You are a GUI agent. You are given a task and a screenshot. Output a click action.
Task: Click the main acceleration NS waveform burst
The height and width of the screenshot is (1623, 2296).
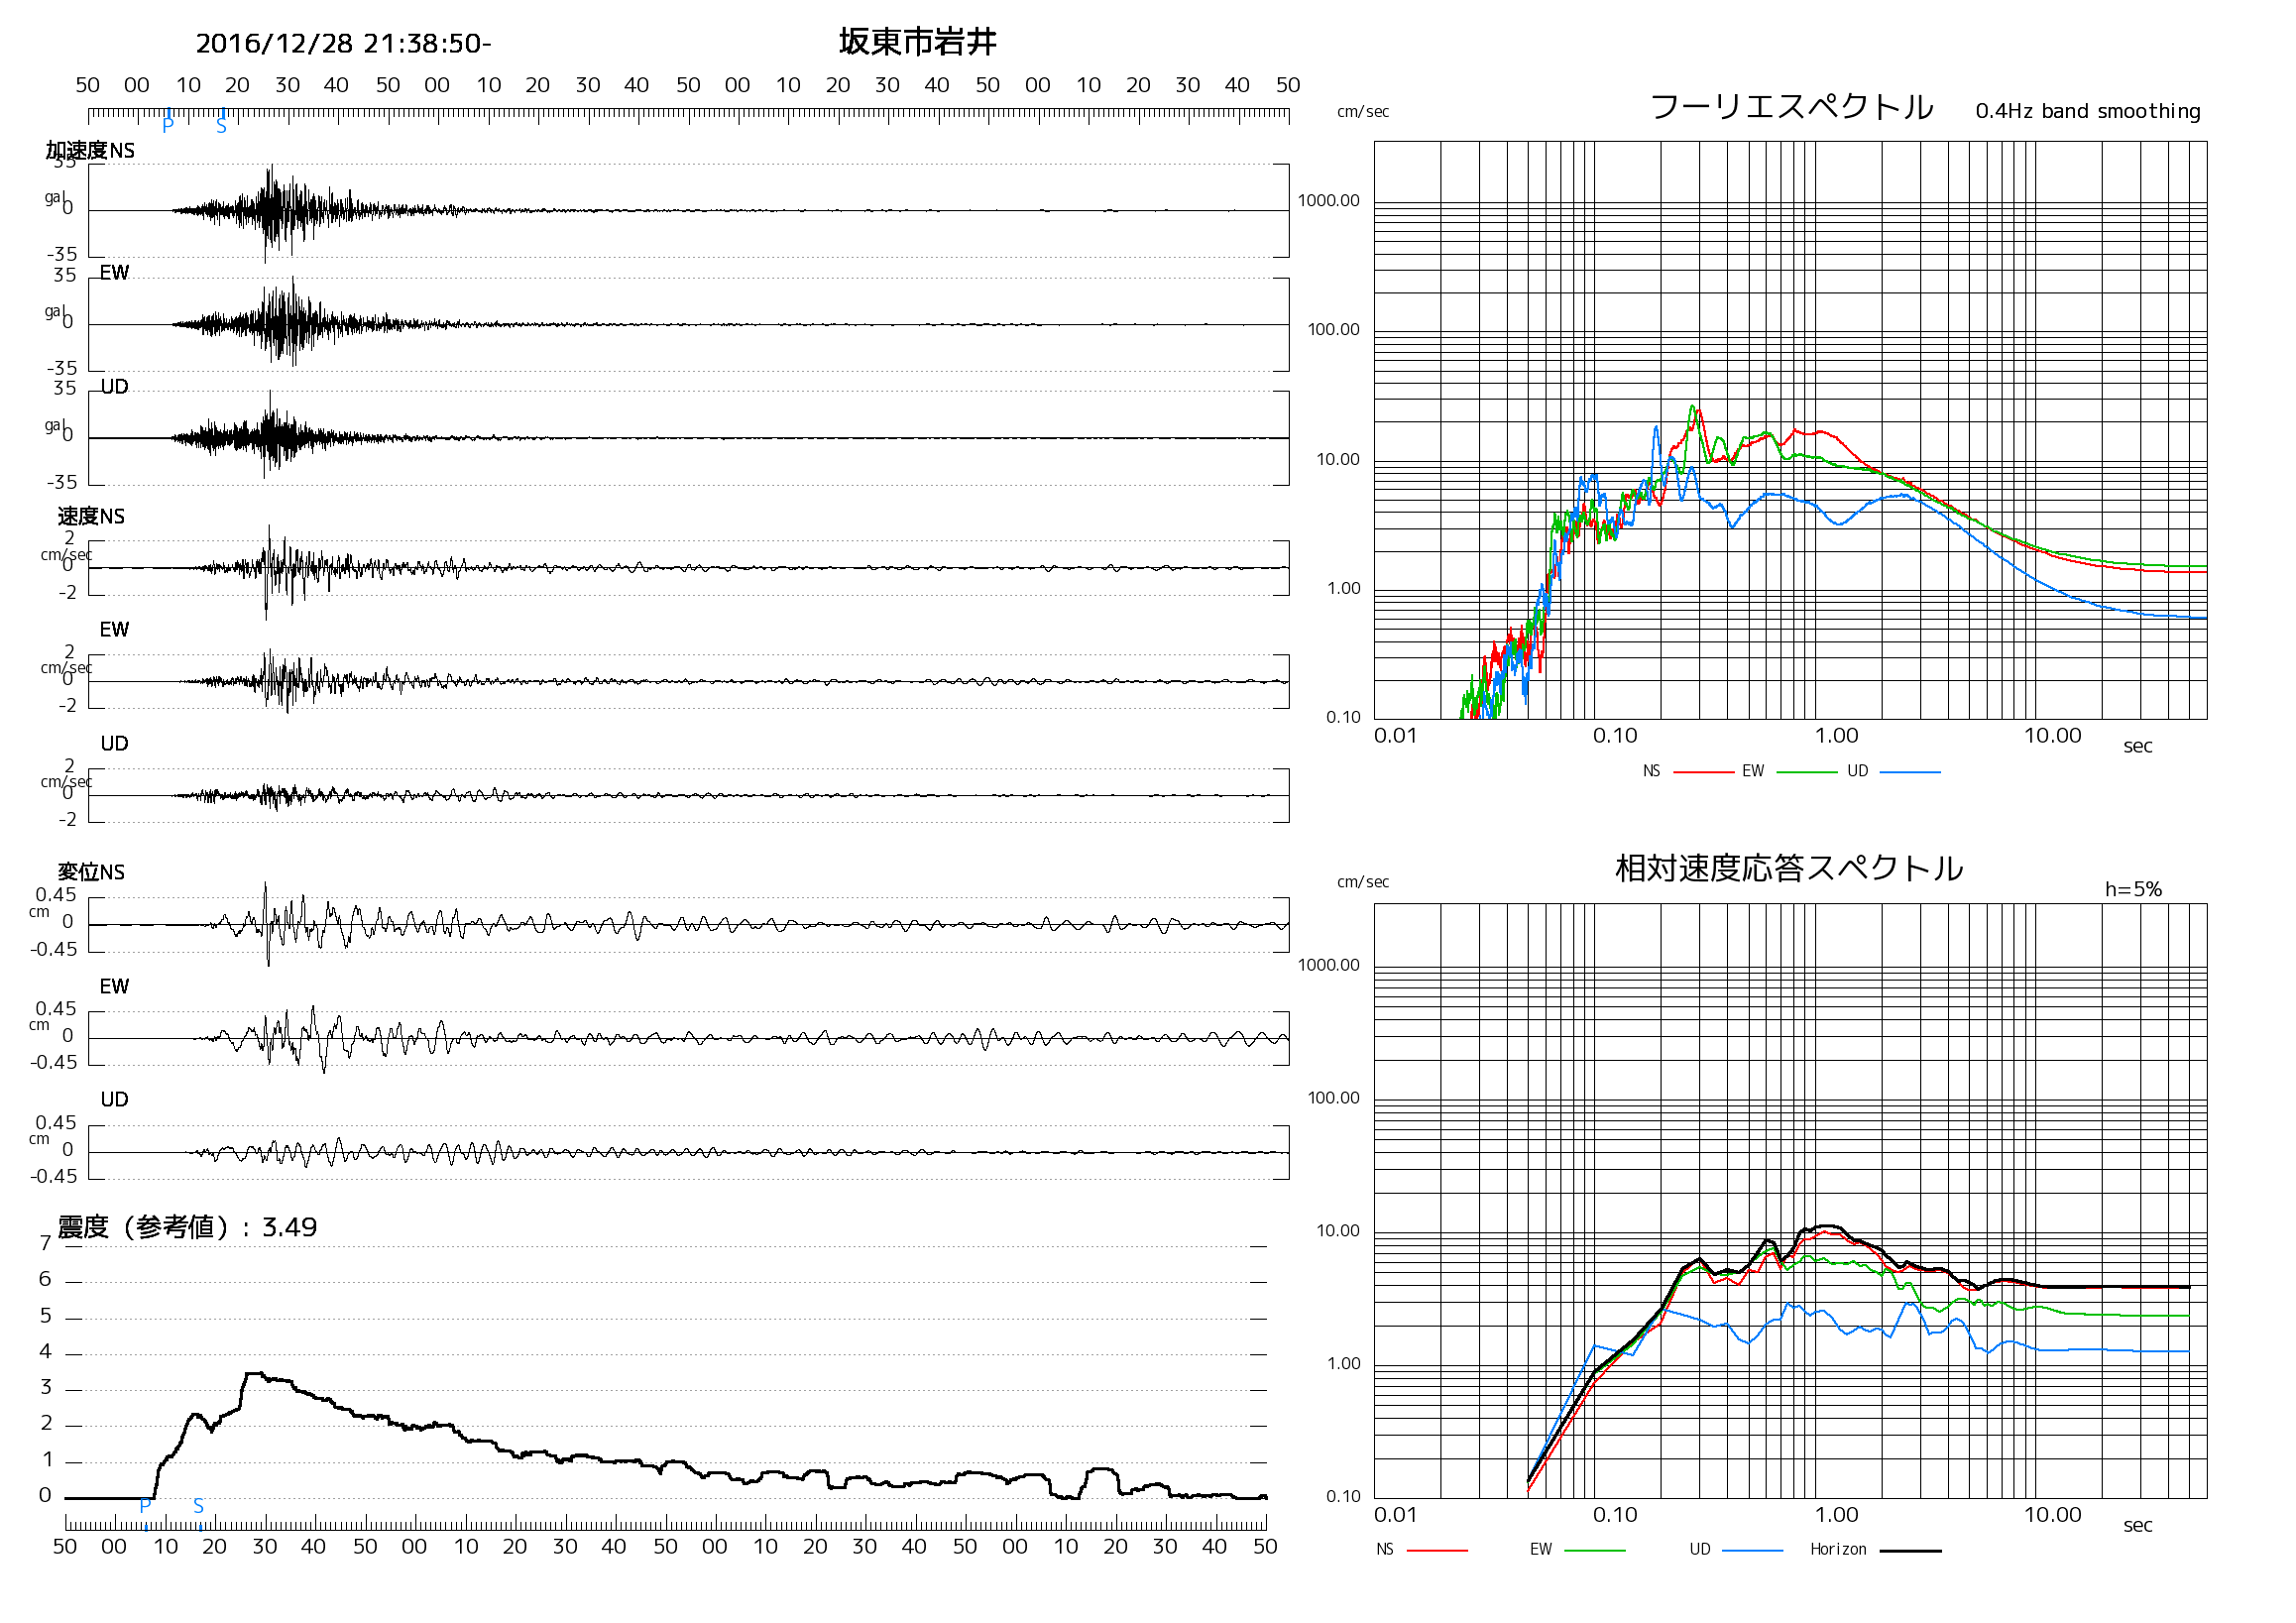click(272, 211)
